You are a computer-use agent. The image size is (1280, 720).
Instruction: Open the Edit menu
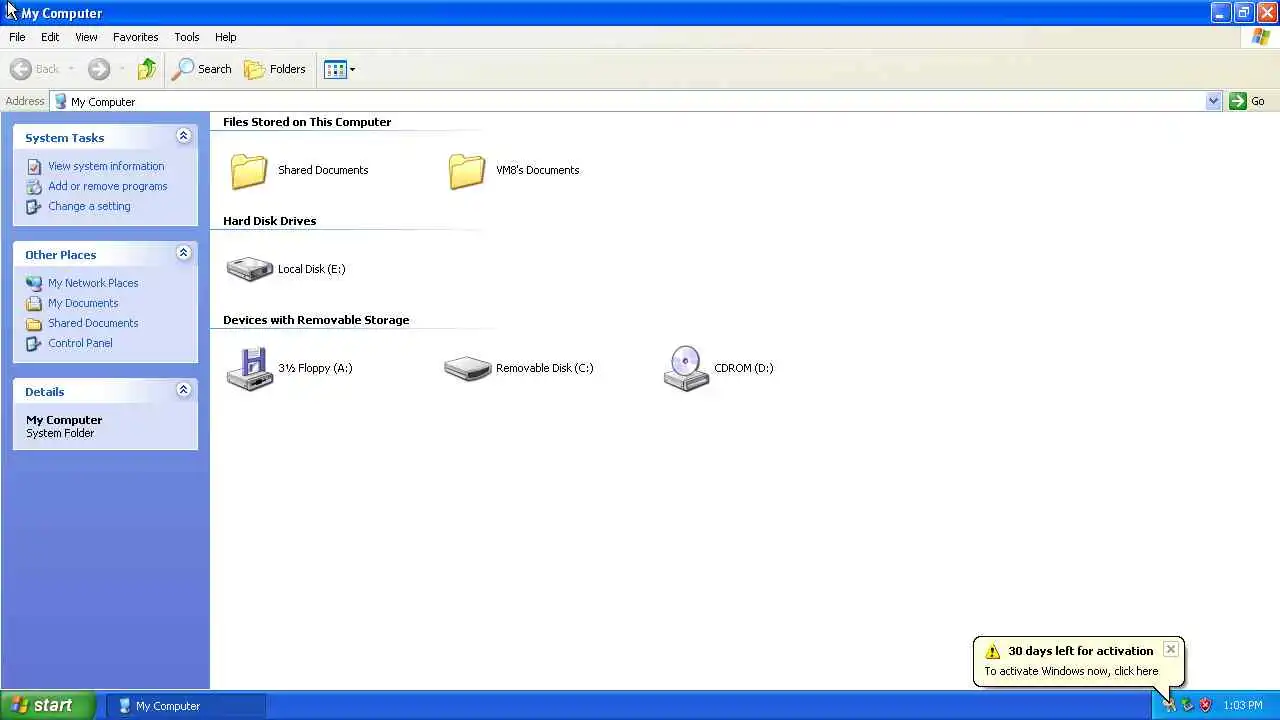coord(50,37)
